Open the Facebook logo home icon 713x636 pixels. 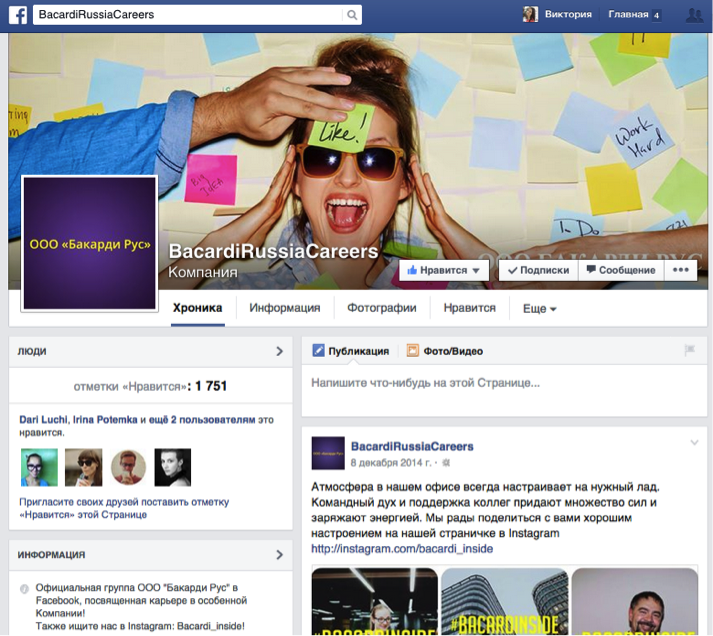click(x=18, y=15)
